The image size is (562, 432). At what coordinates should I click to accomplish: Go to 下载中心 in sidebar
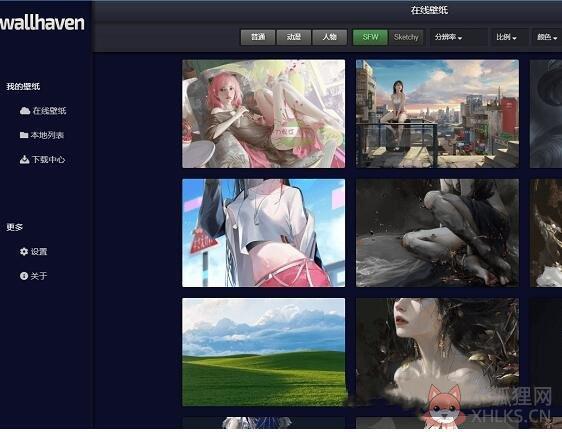tap(43, 159)
